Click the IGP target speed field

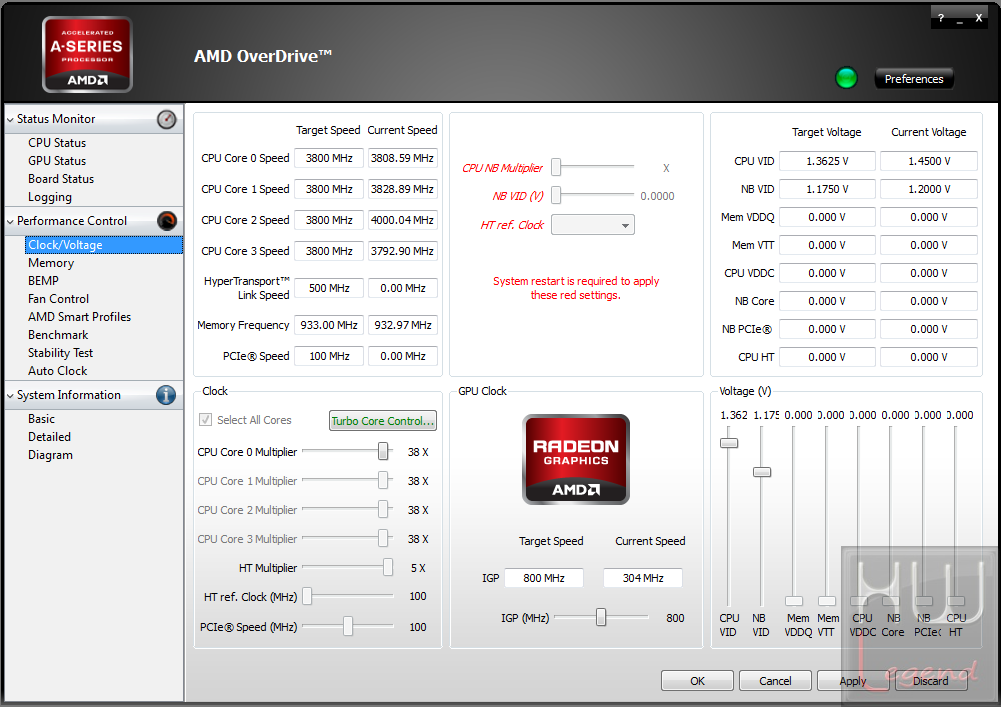(544, 578)
